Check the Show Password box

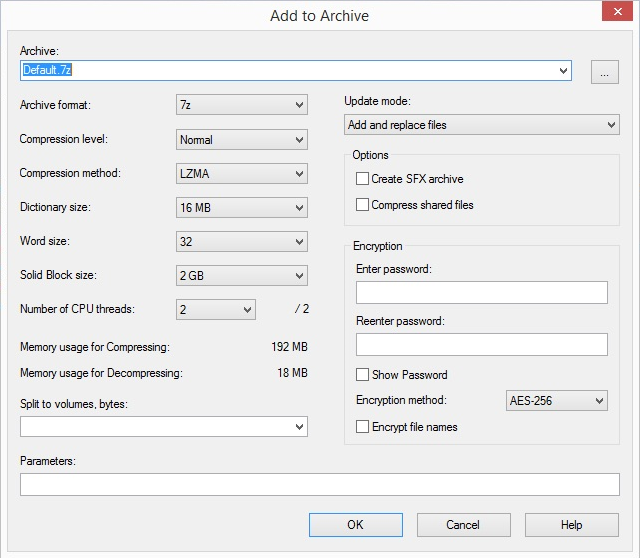pyautogui.click(x=363, y=375)
